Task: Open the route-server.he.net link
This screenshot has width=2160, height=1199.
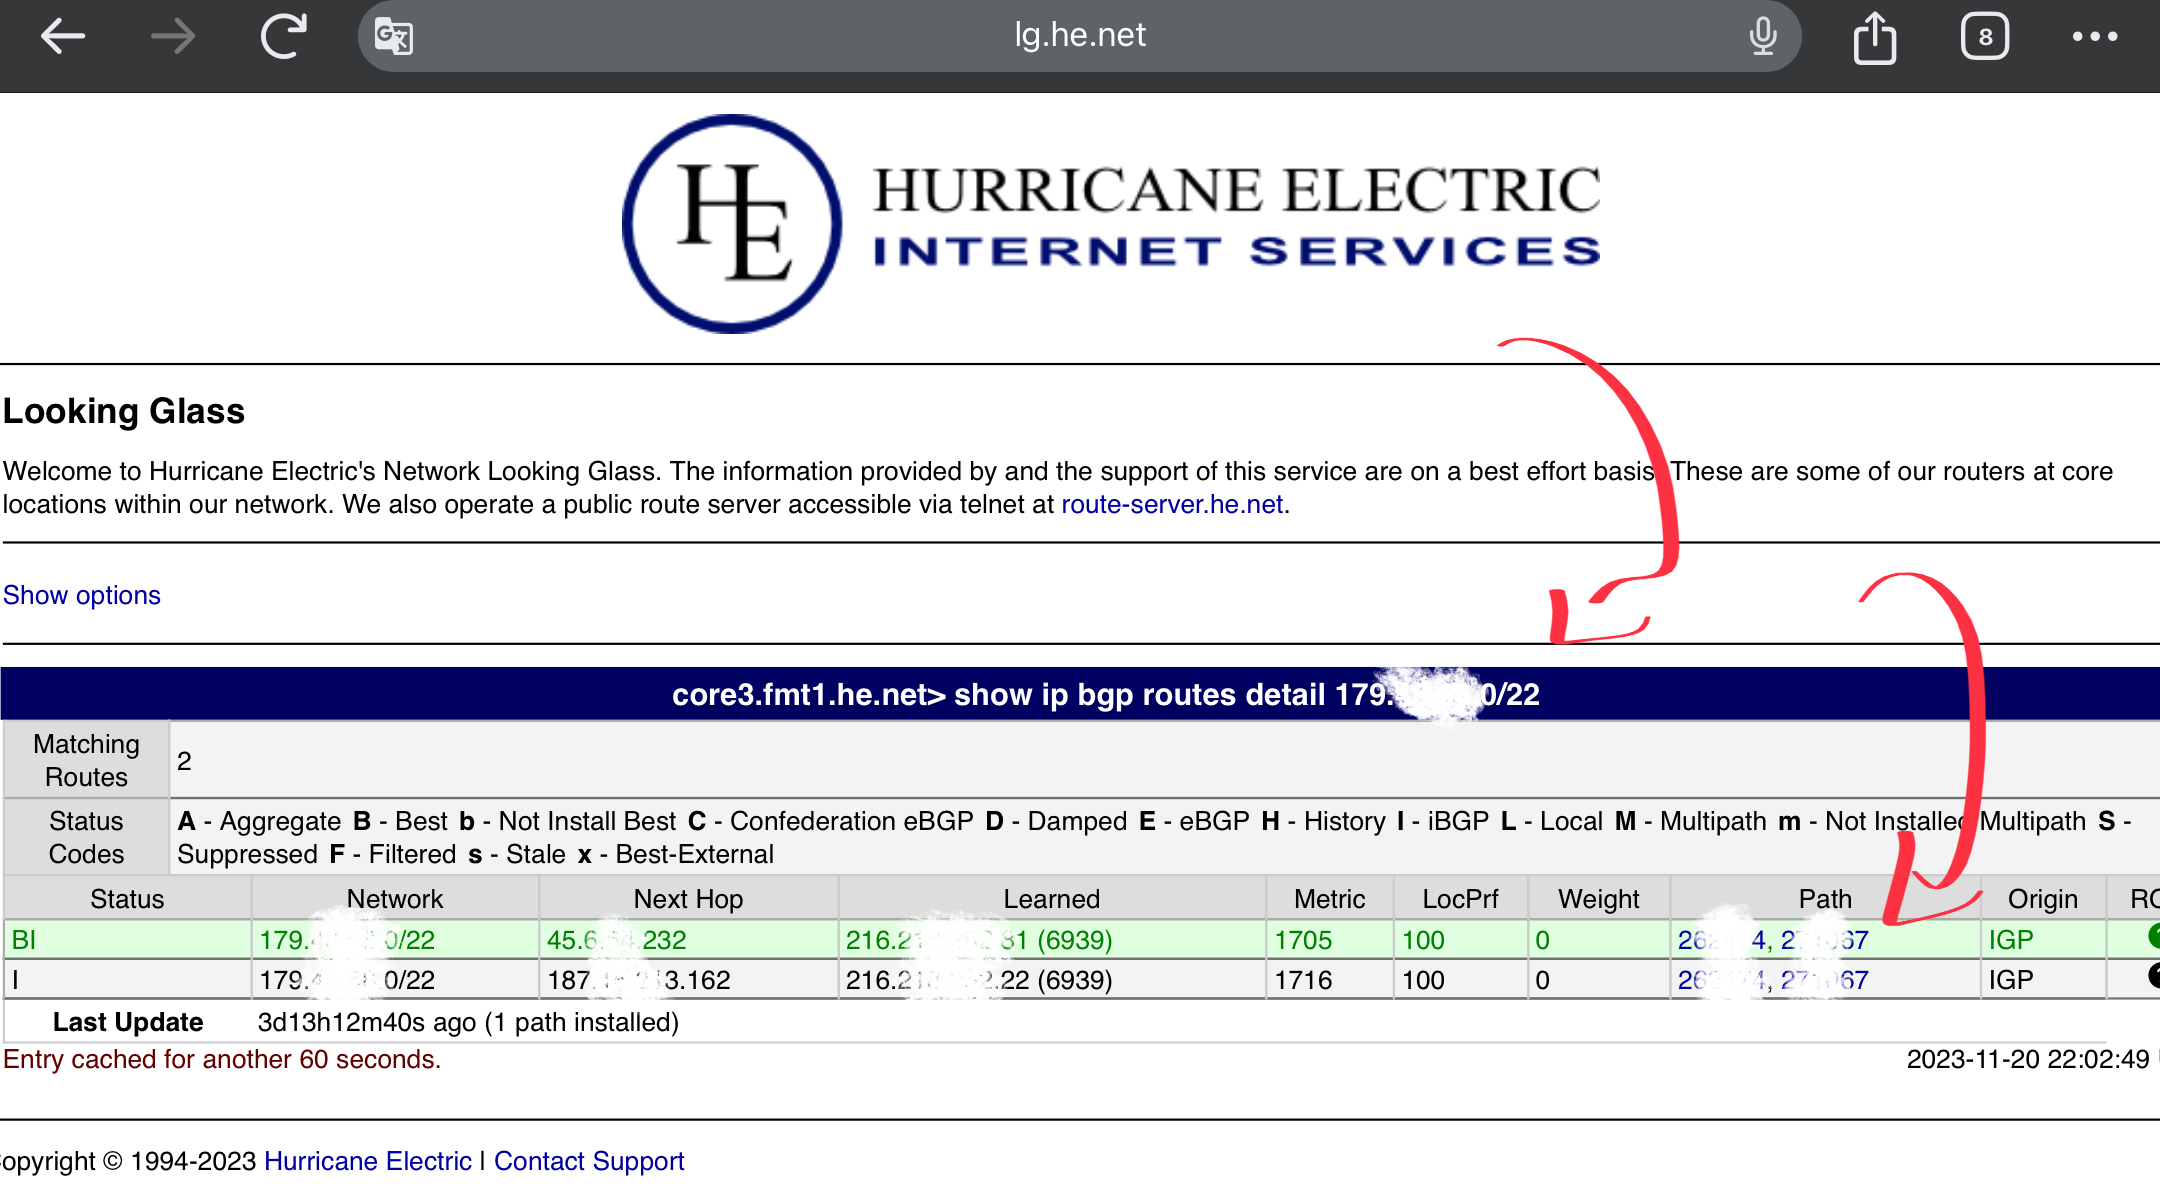Action: [x=1172, y=504]
